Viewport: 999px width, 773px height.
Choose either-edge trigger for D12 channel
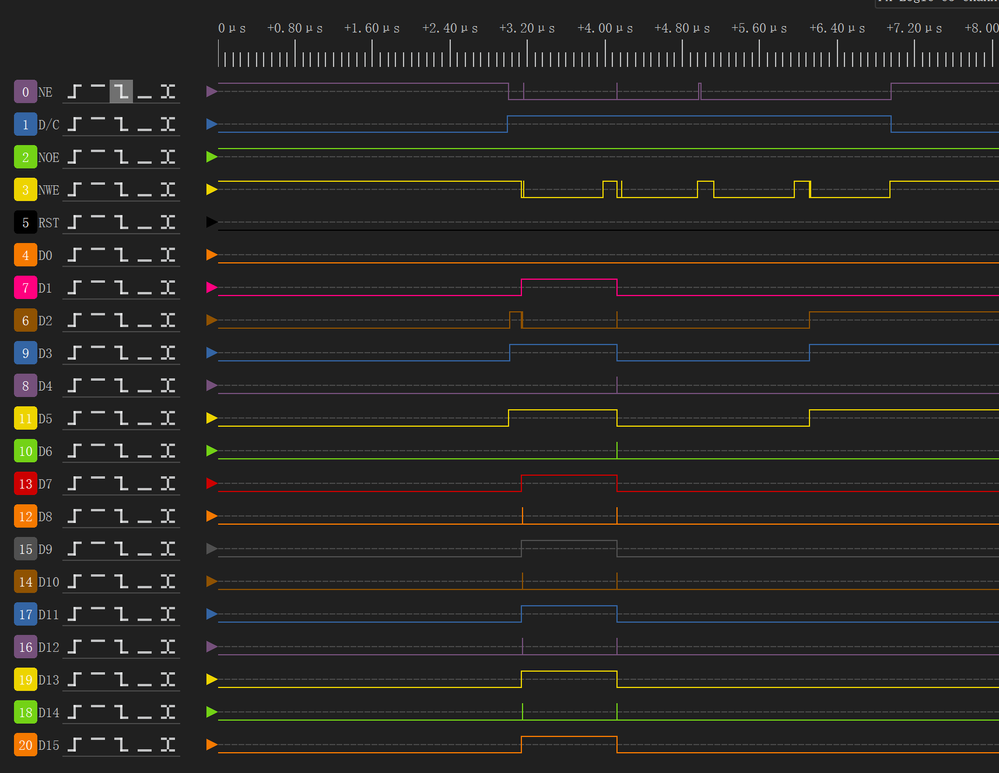tap(168, 647)
